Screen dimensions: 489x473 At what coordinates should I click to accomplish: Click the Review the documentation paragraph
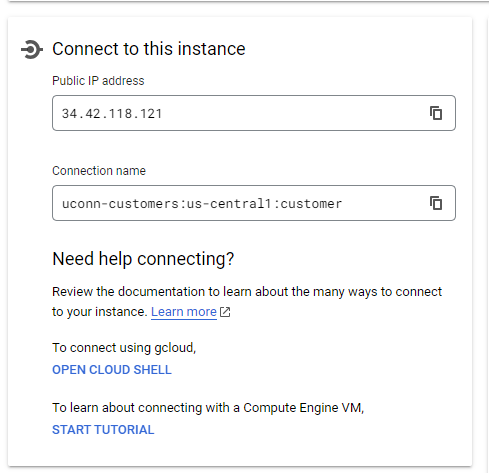(x=247, y=302)
